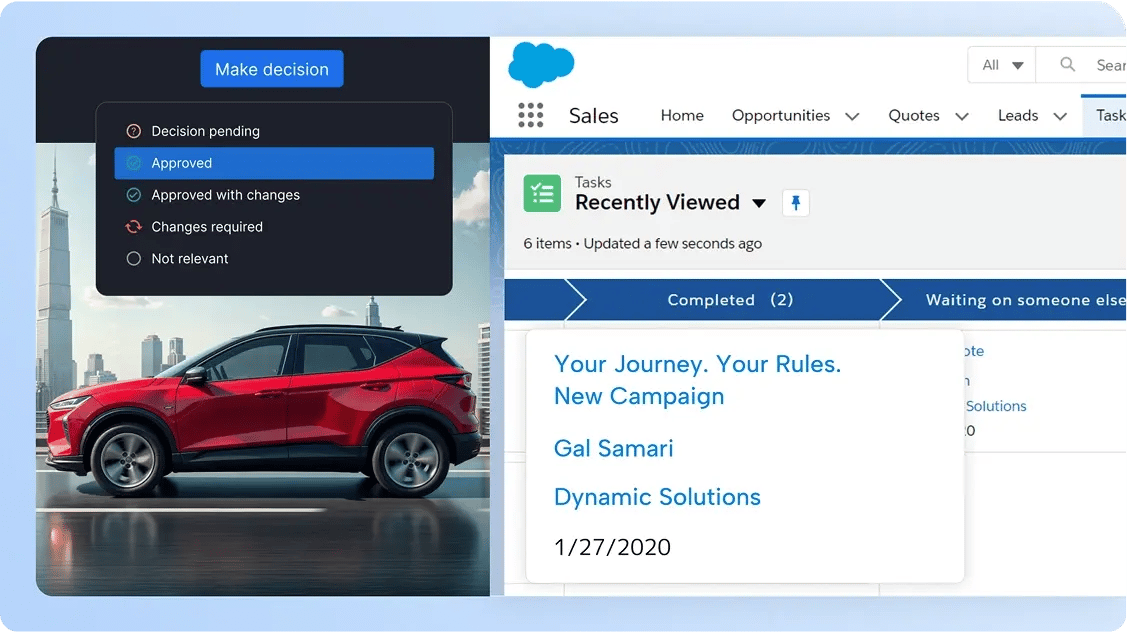Viewport: 1127px width, 632px height.
Task: Select the Decision pending option
Action: (x=204, y=131)
